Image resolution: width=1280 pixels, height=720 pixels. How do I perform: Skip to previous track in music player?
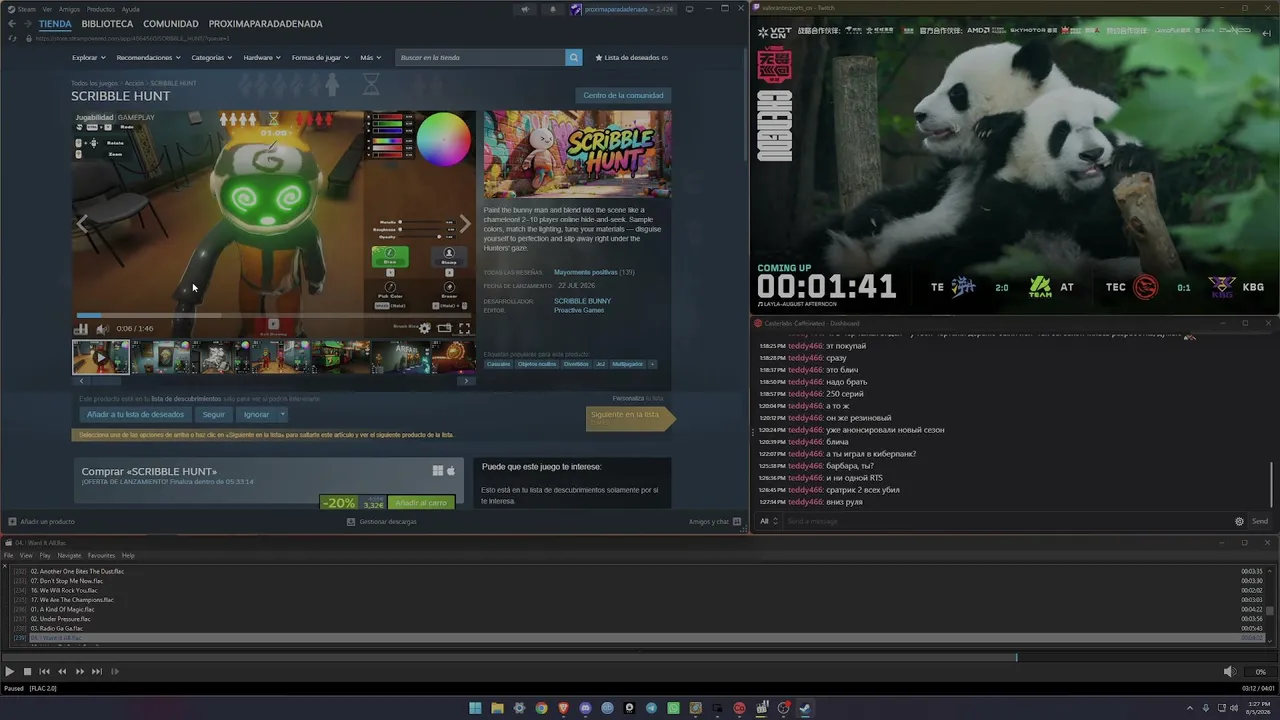click(44, 672)
